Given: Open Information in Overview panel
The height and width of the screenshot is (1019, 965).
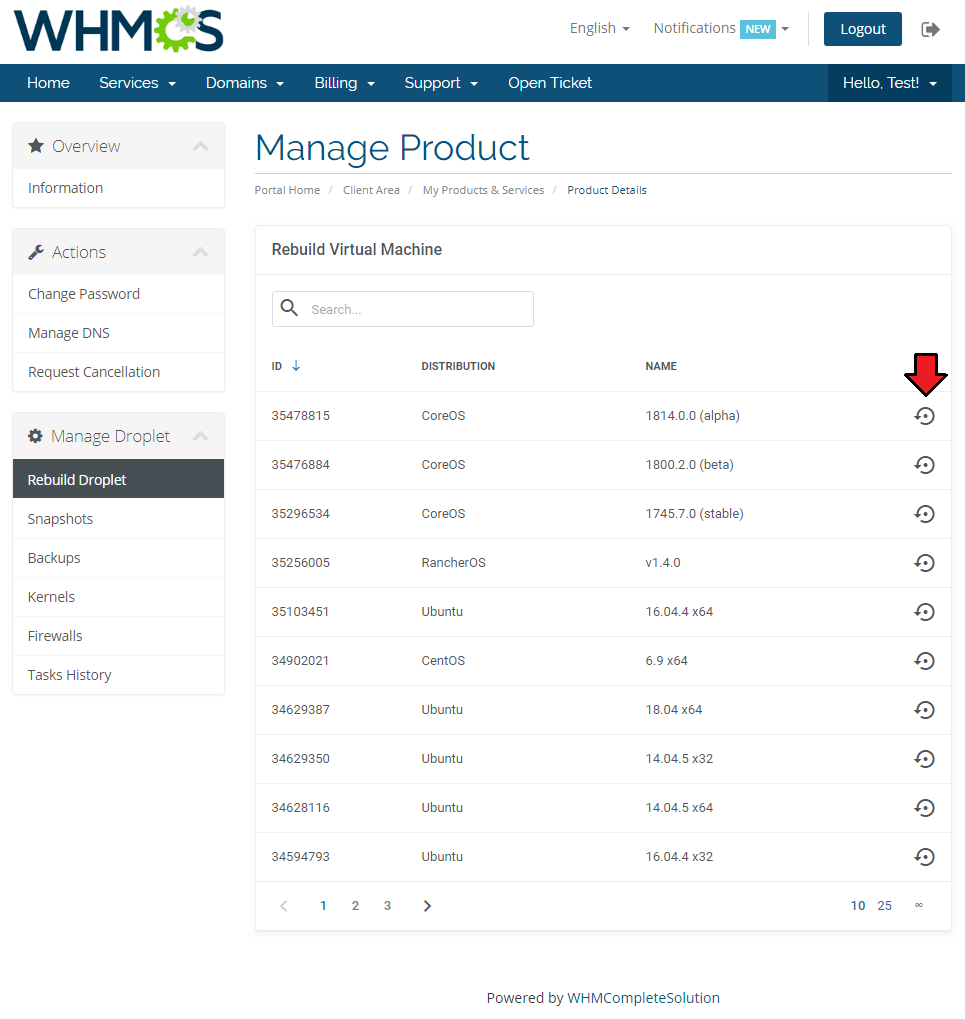Looking at the screenshot, I should pos(118,188).
